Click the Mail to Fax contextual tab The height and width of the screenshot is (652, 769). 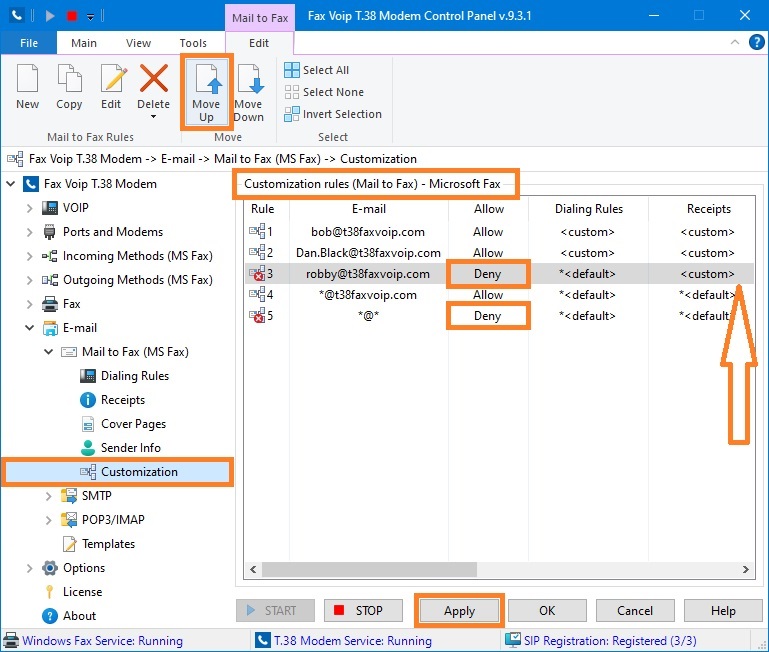260,18
